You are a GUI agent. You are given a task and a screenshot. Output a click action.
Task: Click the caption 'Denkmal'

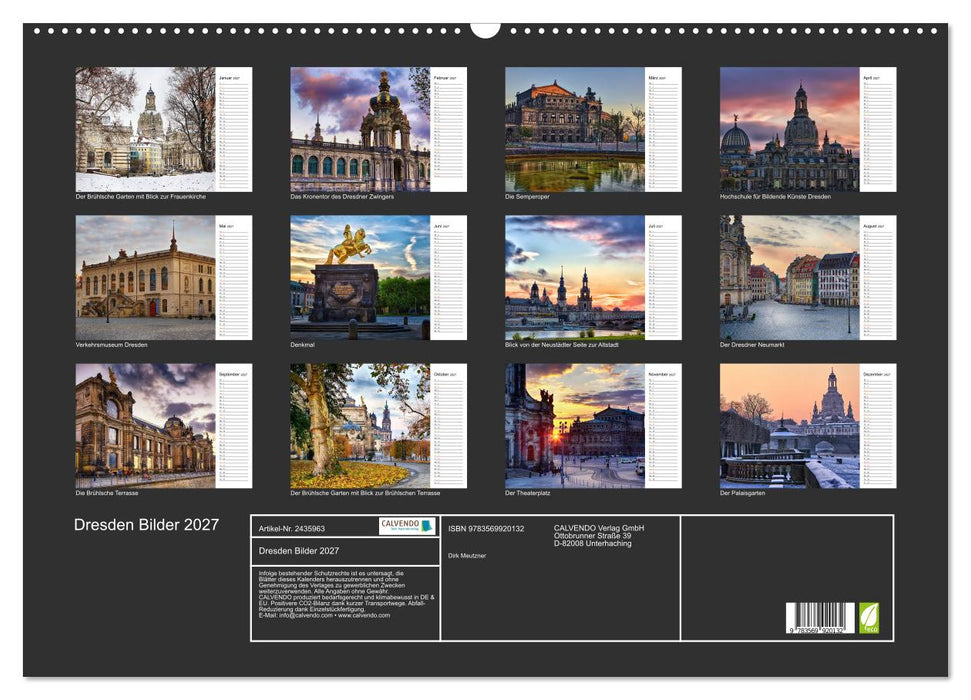tap(302, 344)
